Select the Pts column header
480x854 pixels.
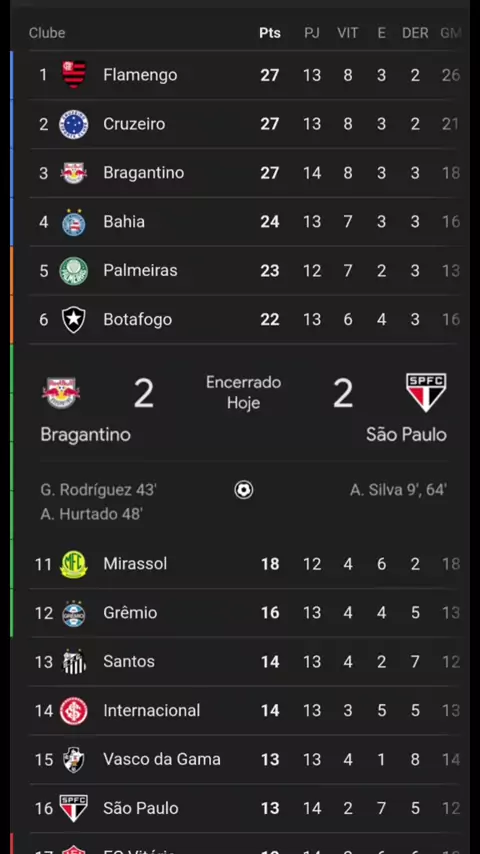[270, 33]
